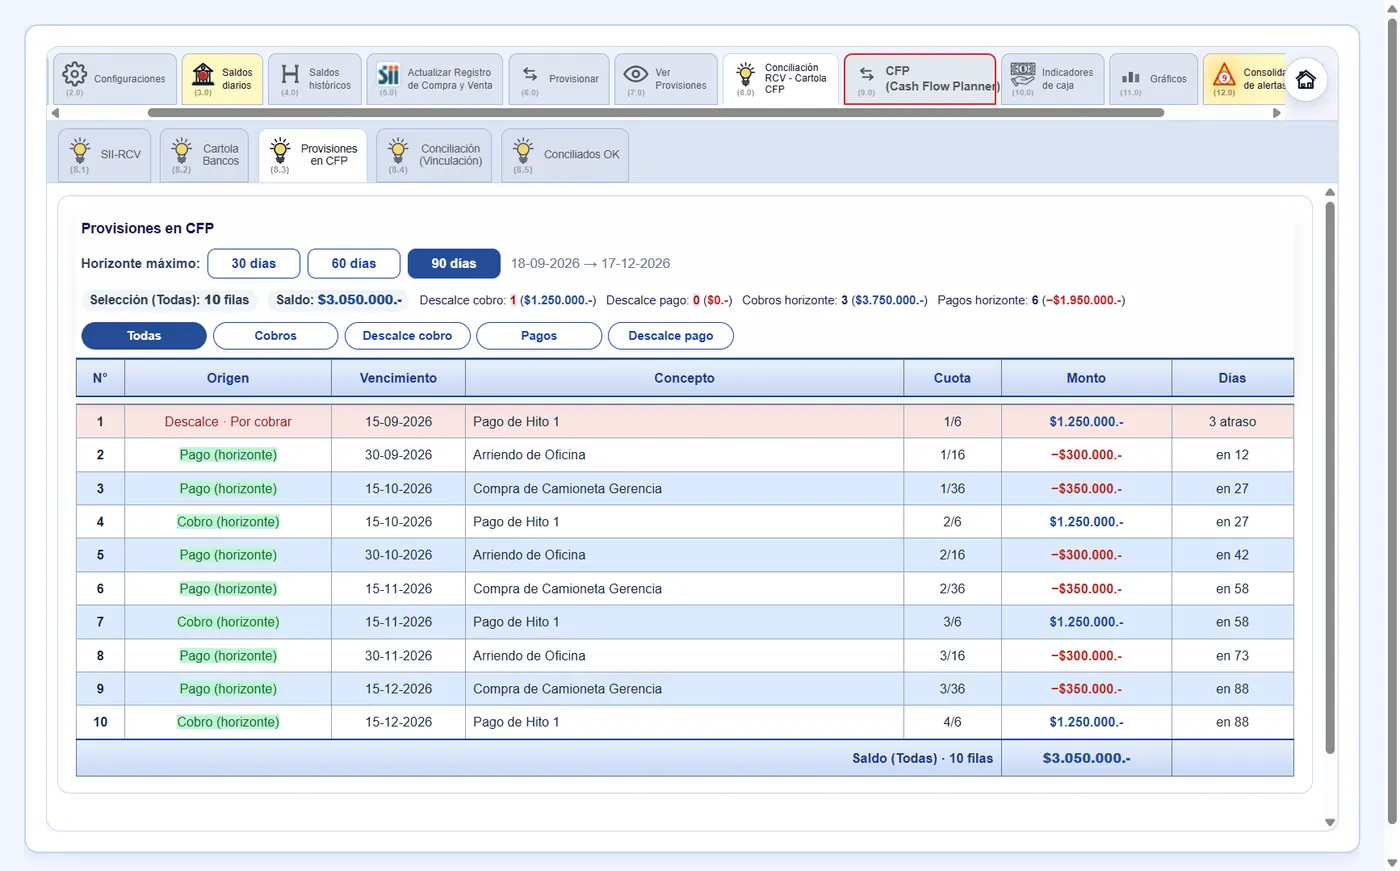Open Ver Provisiones eye icon

(x=636, y=74)
